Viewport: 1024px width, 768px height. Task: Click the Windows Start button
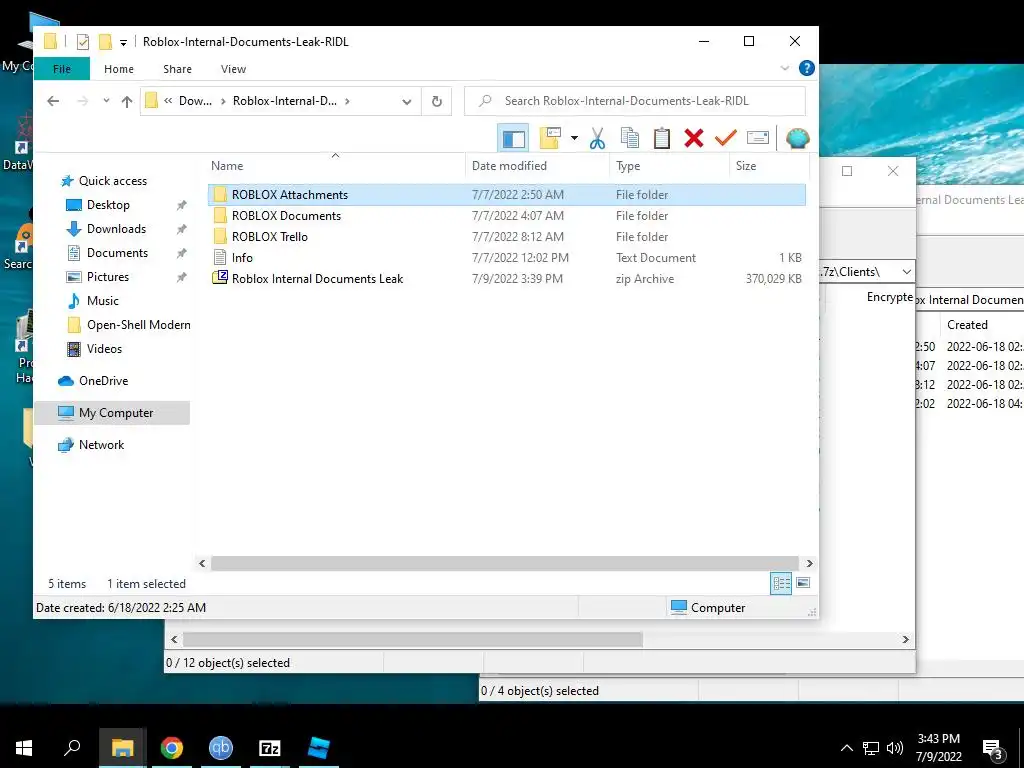24,748
